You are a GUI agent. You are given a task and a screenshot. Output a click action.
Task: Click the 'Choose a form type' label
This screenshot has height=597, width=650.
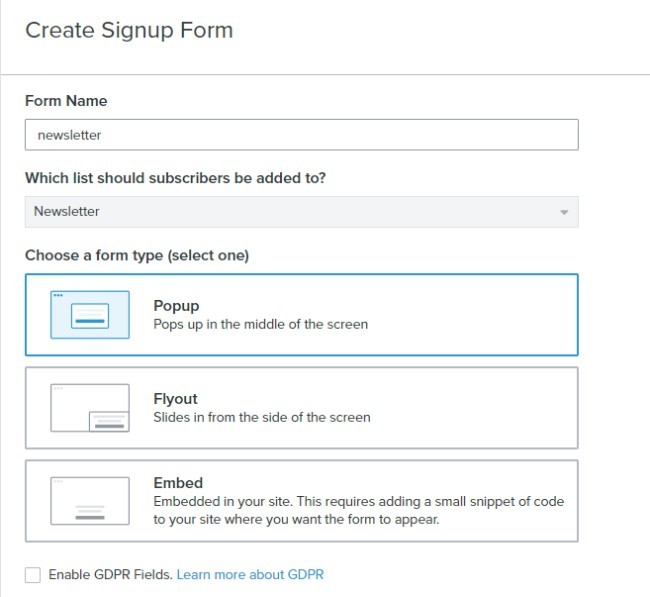137,255
